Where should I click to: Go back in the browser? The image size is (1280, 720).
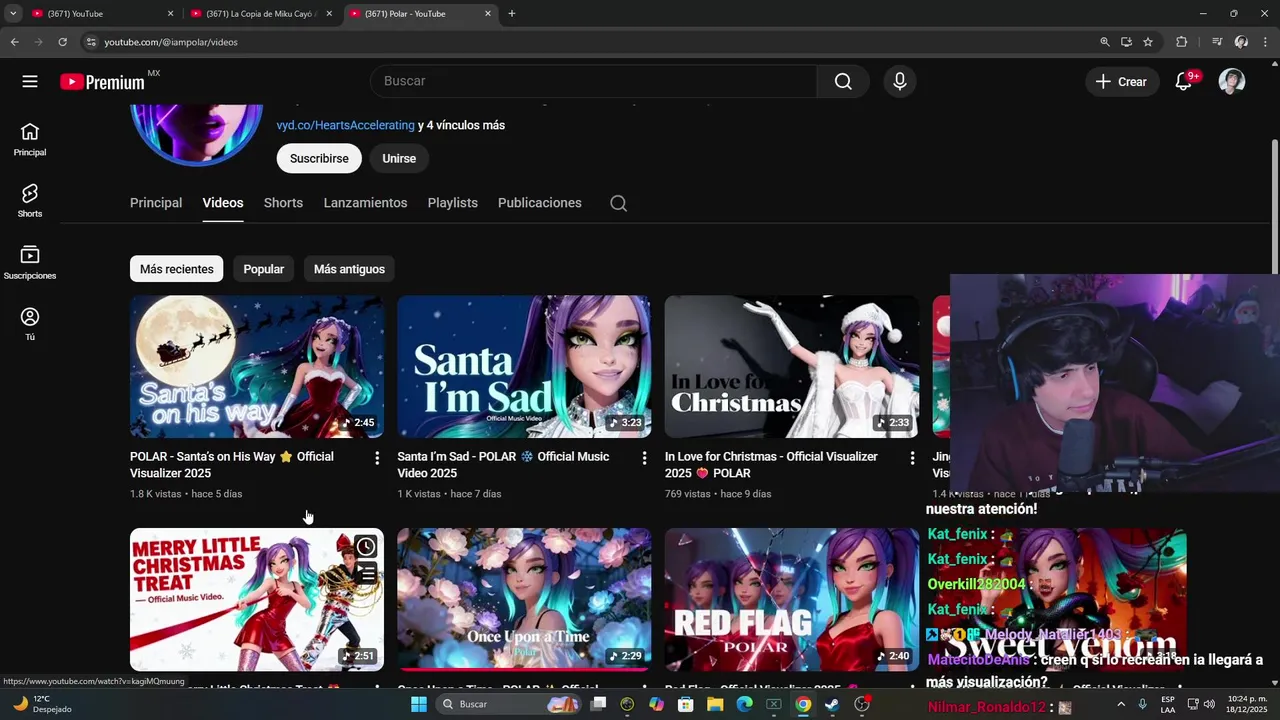coord(14,42)
